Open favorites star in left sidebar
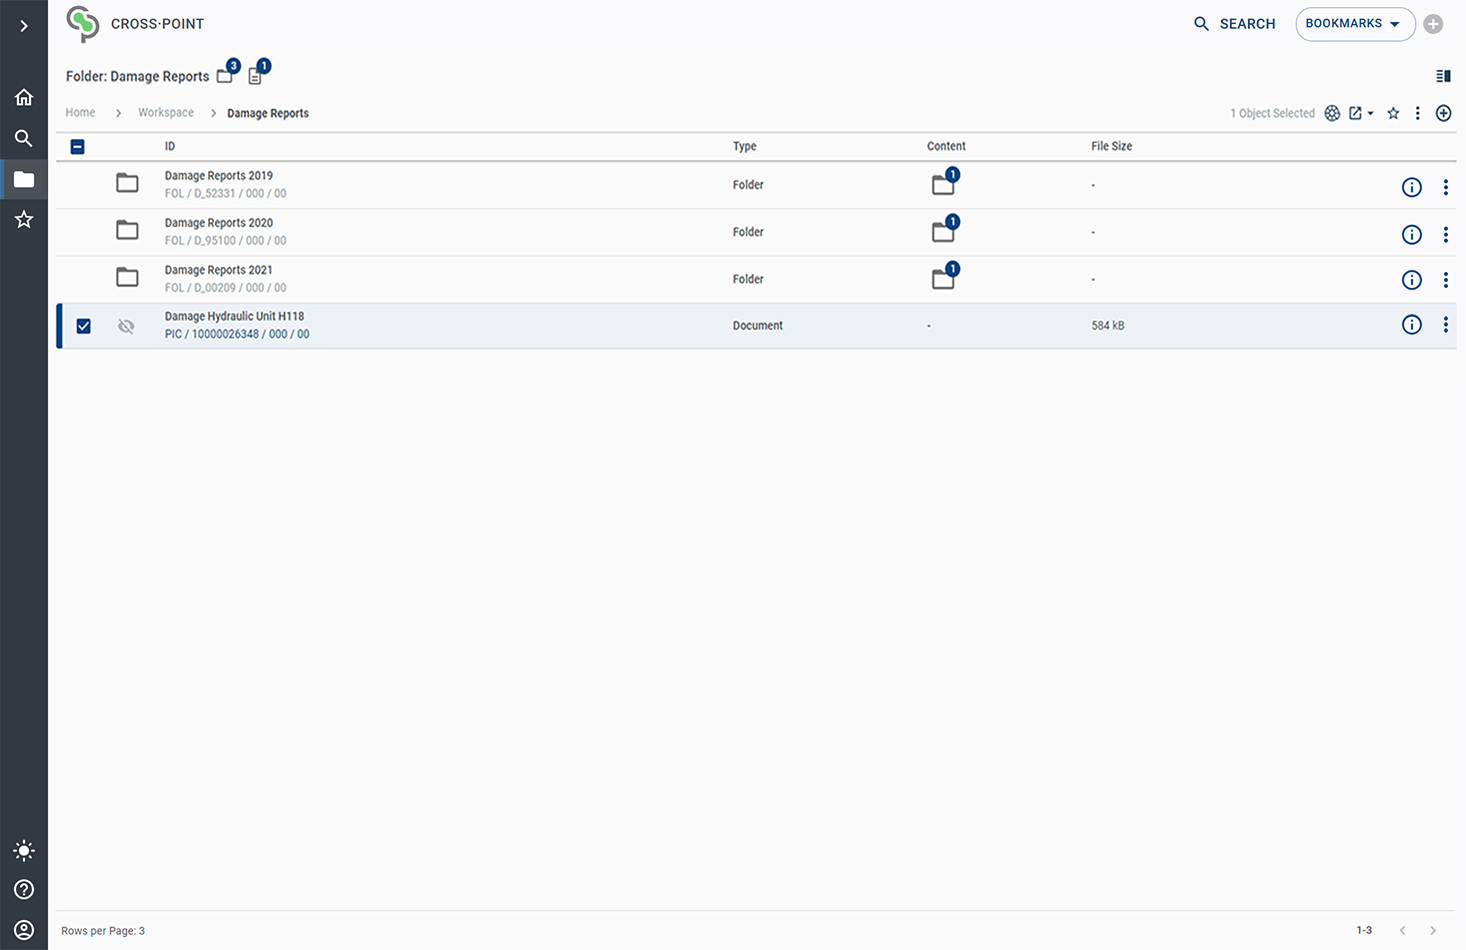The height and width of the screenshot is (950, 1466). [24, 220]
